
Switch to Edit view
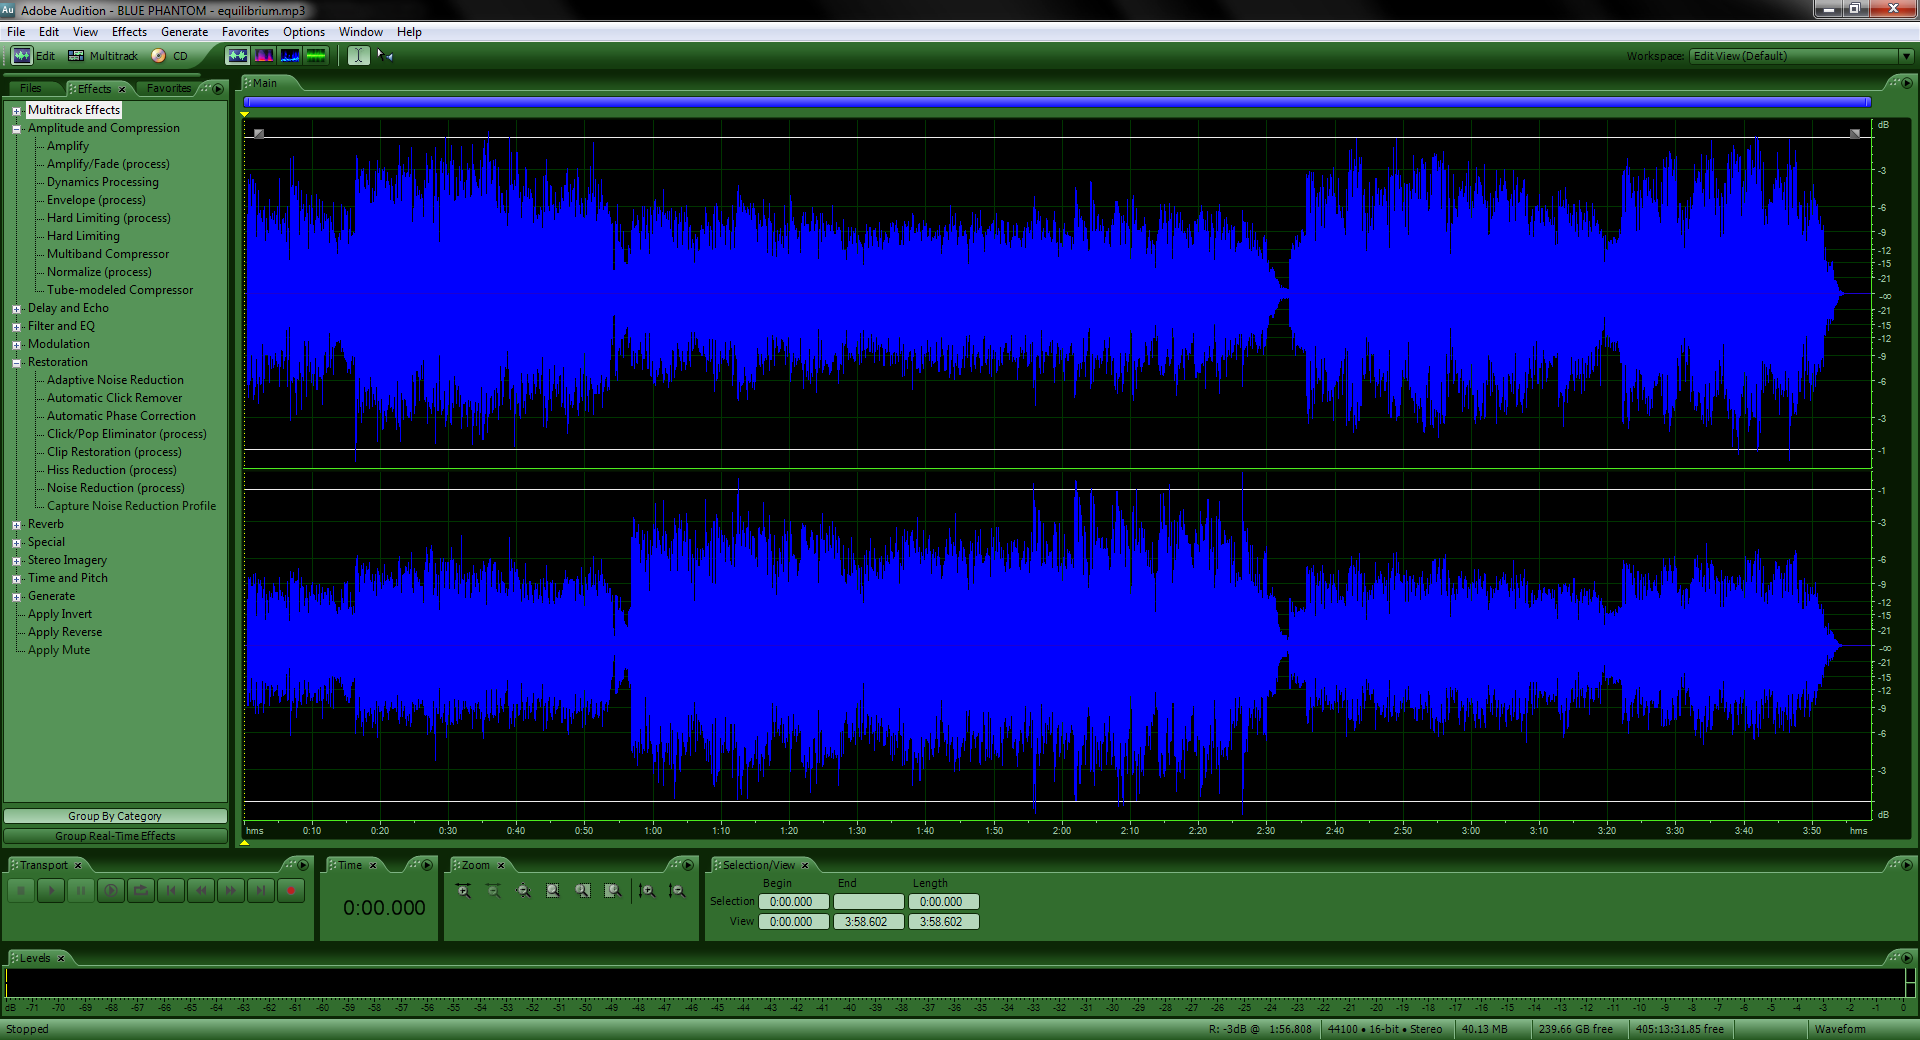click(33, 56)
